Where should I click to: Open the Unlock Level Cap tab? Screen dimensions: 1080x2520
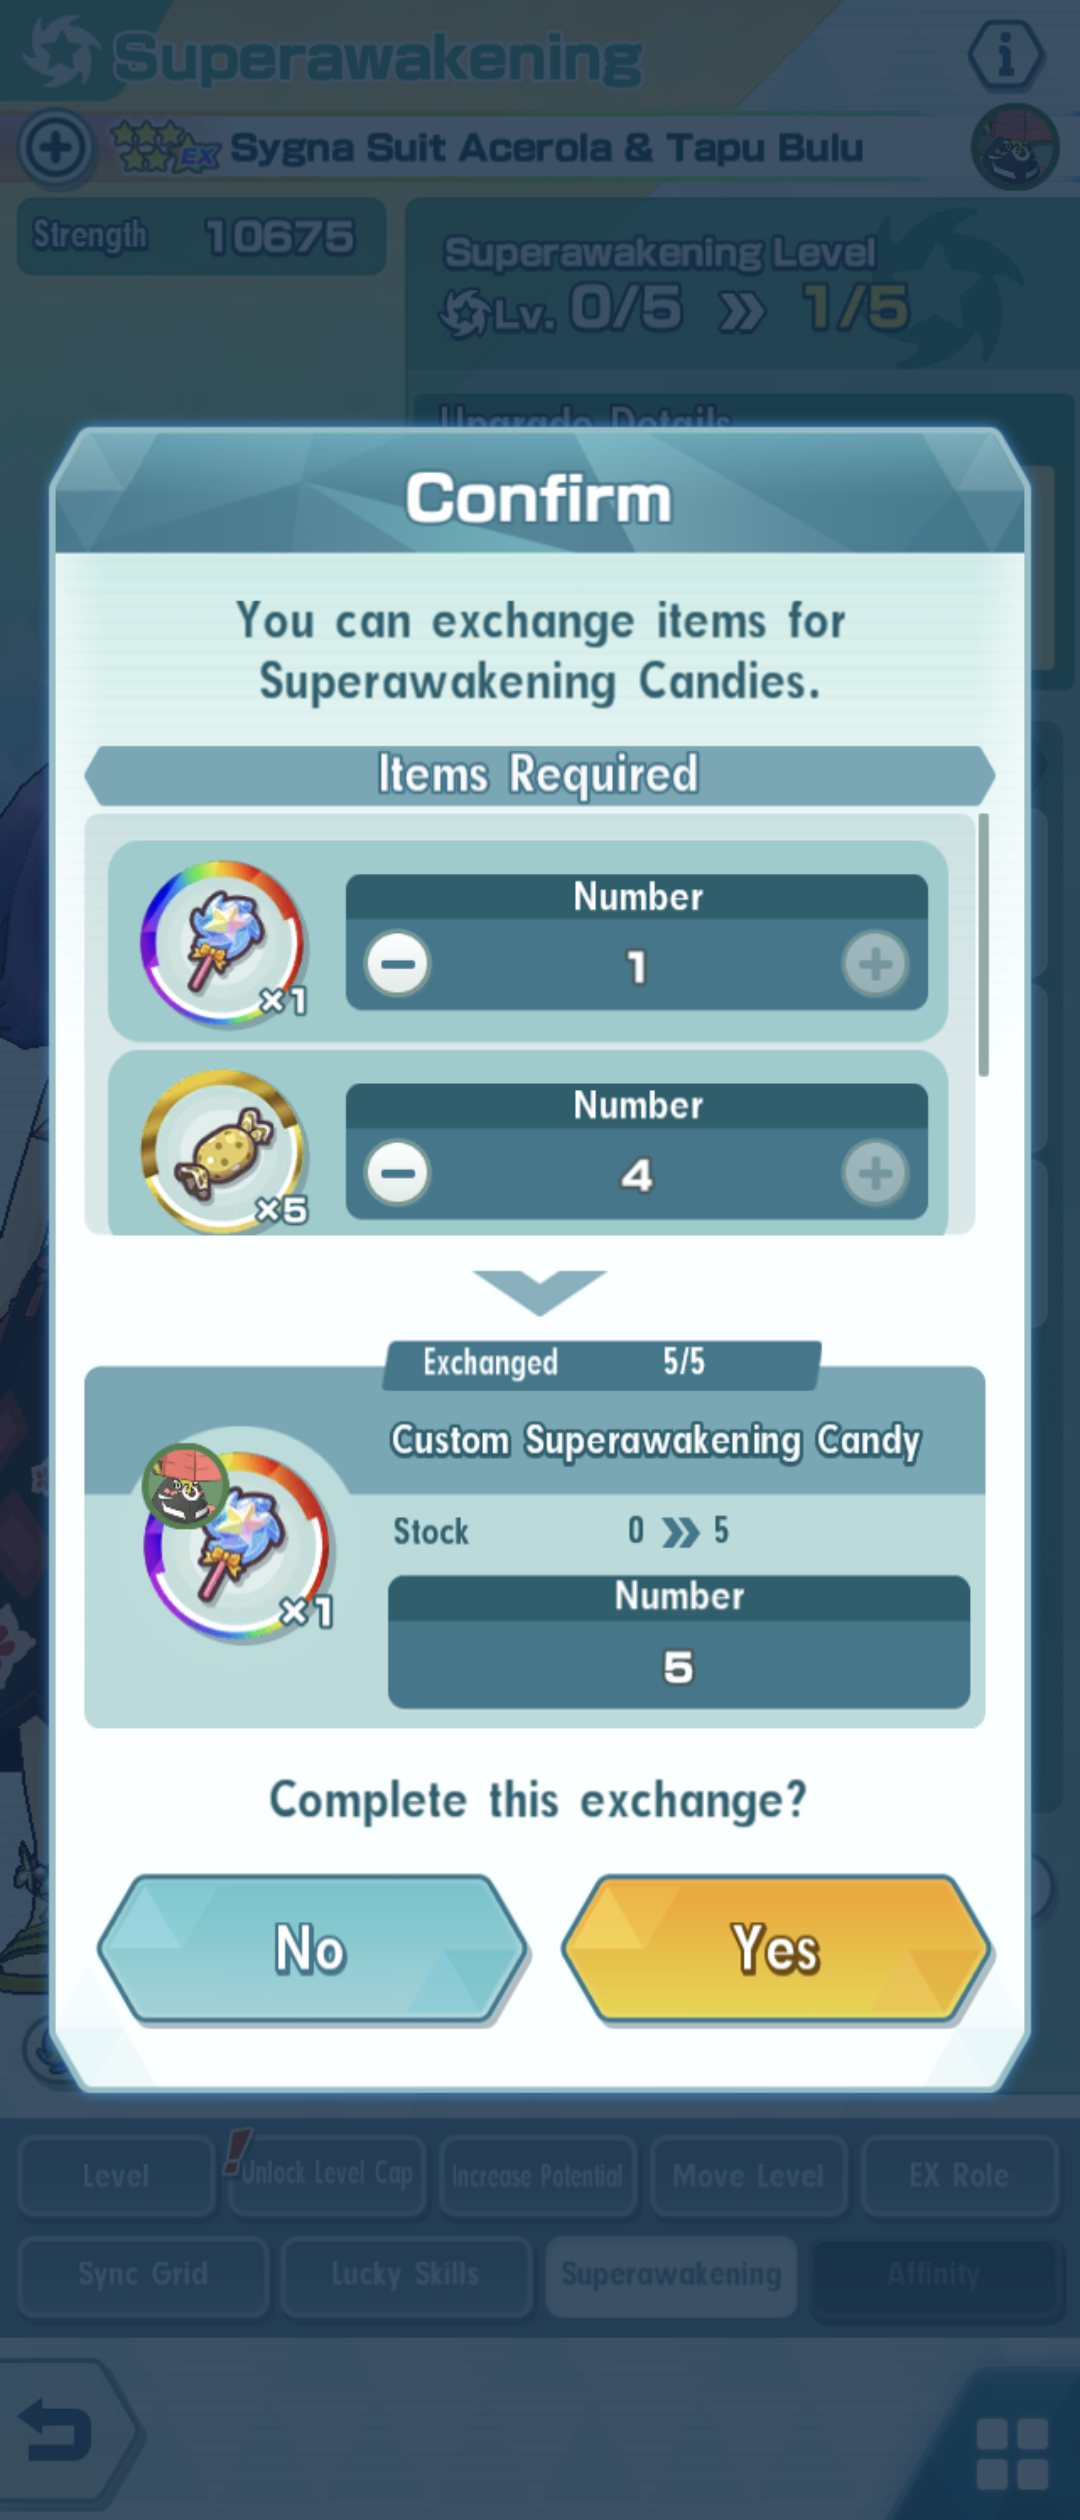pyautogui.click(x=327, y=2174)
